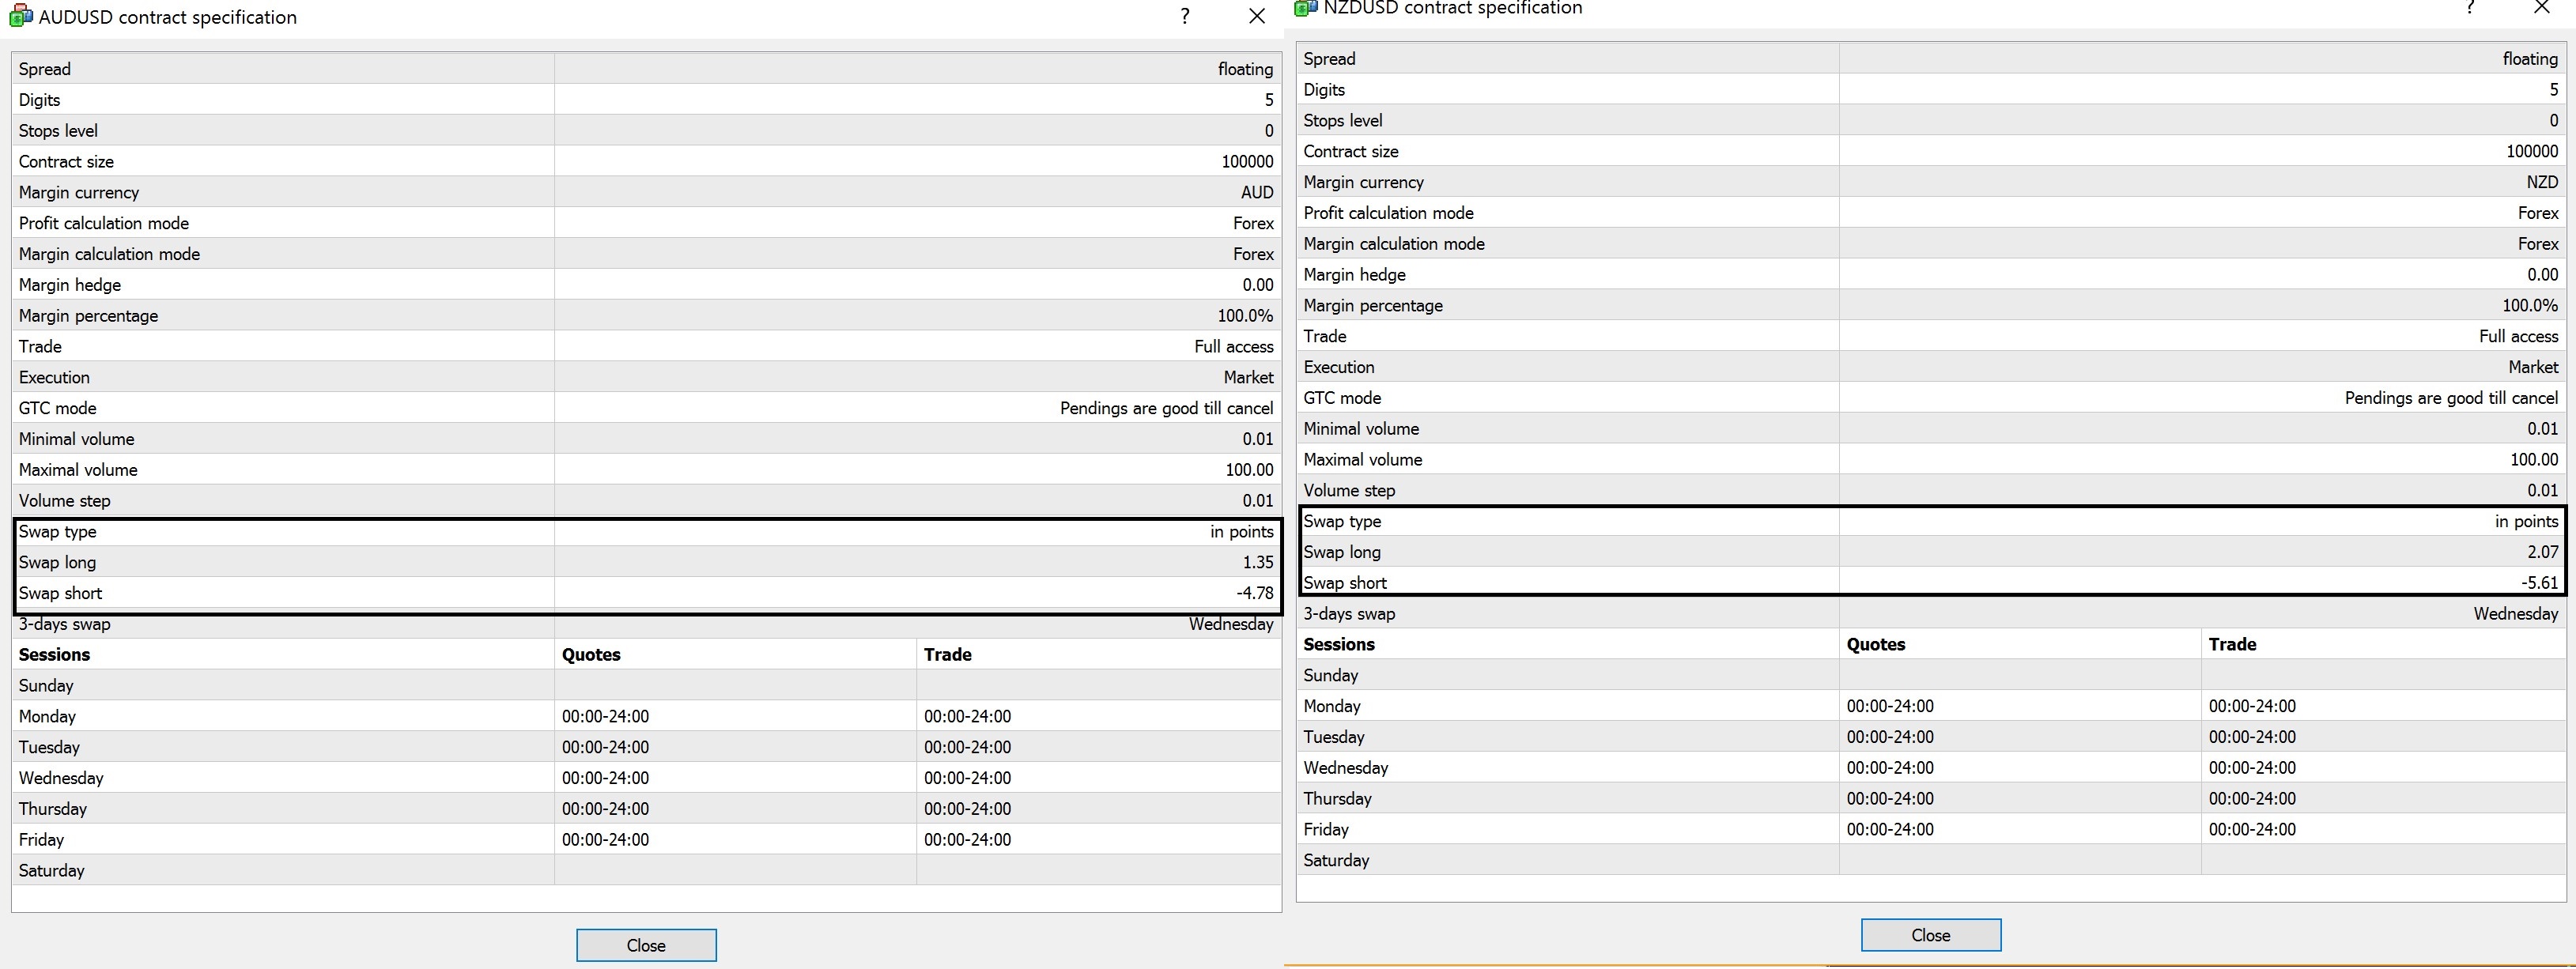Click NZDUSD GTC mode row
This screenshot has width=2576, height=969.
click(x=1342, y=398)
